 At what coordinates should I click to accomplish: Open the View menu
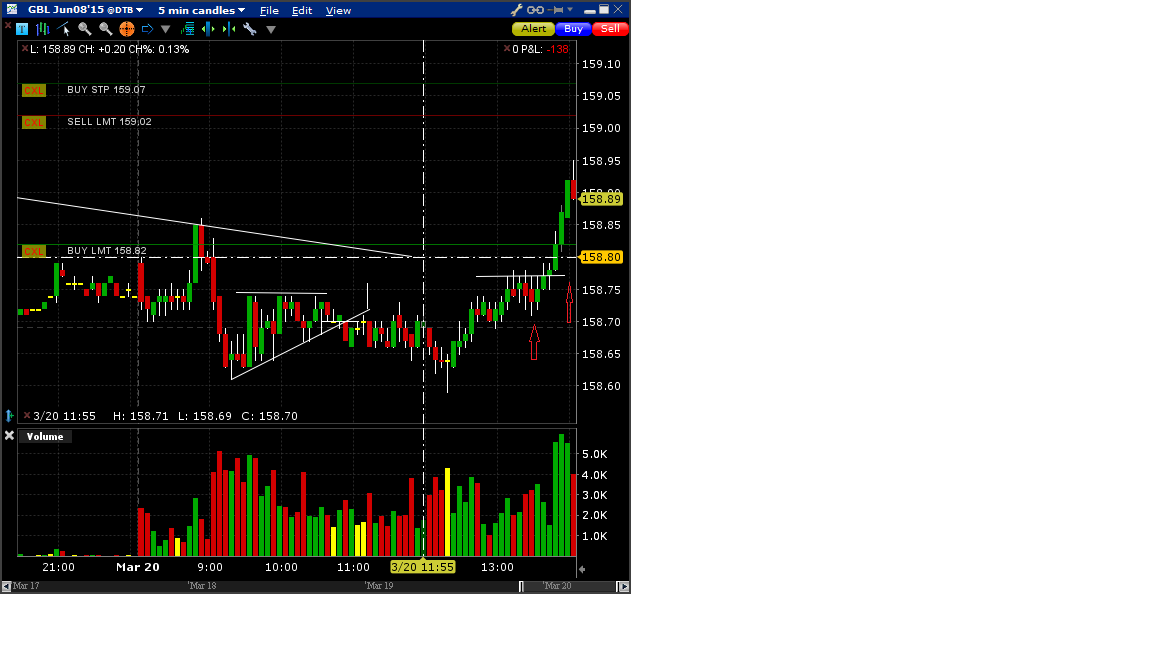tap(338, 10)
